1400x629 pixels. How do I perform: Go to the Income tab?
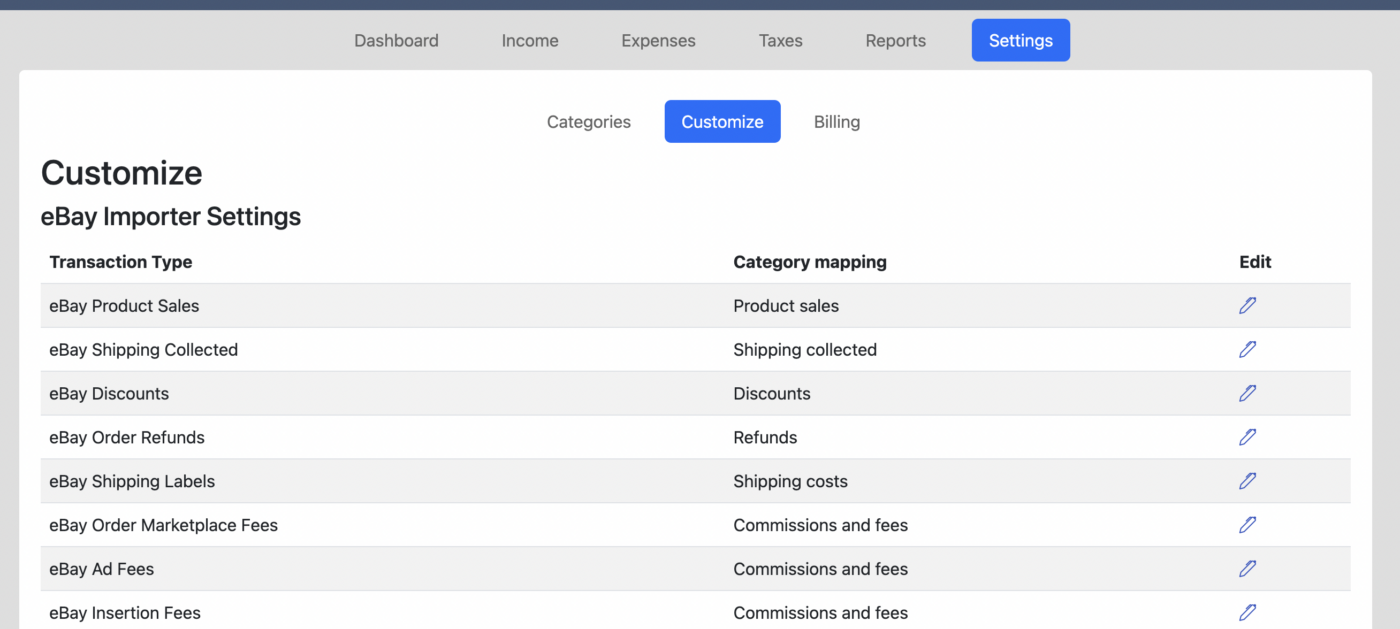pyautogui.click(x=530, y=41)
